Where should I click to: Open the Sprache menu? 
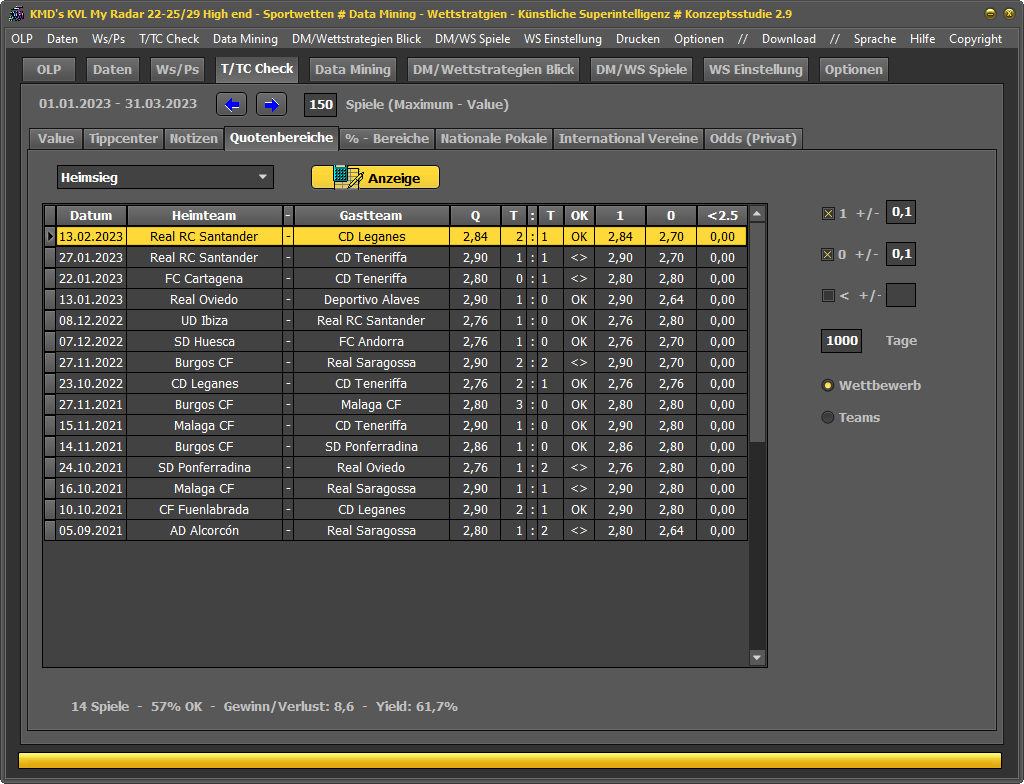point(874,39)
